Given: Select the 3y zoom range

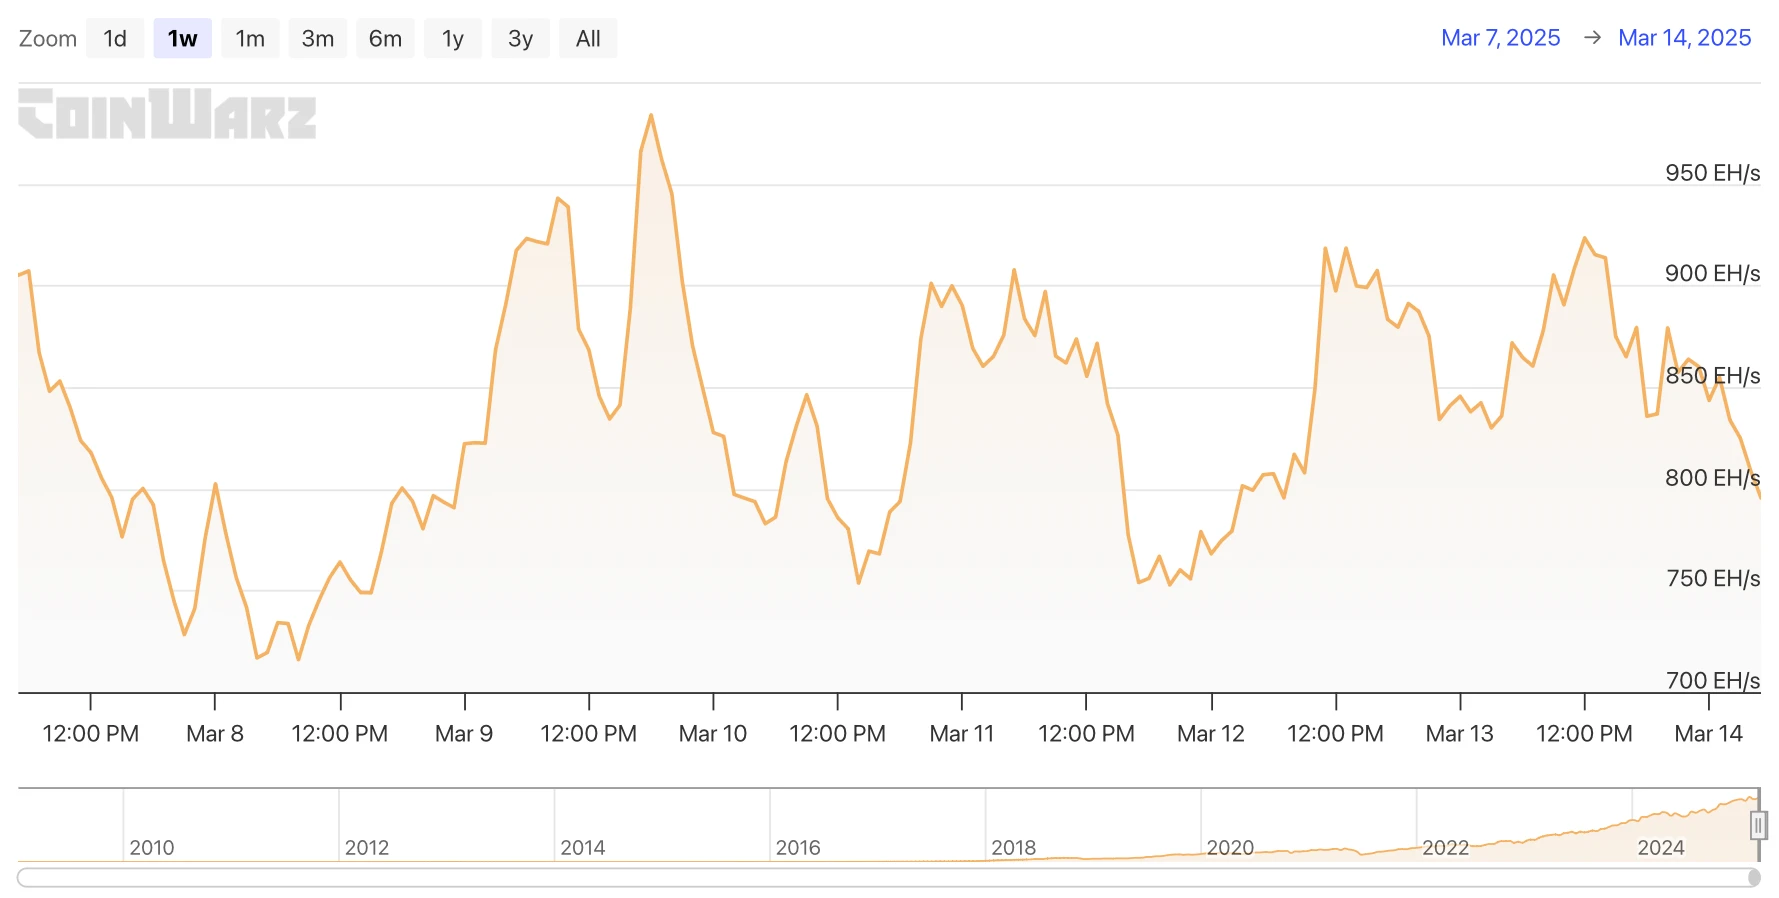Looking at the screenshot, I should pyautogui.click(x=520, y=39).
